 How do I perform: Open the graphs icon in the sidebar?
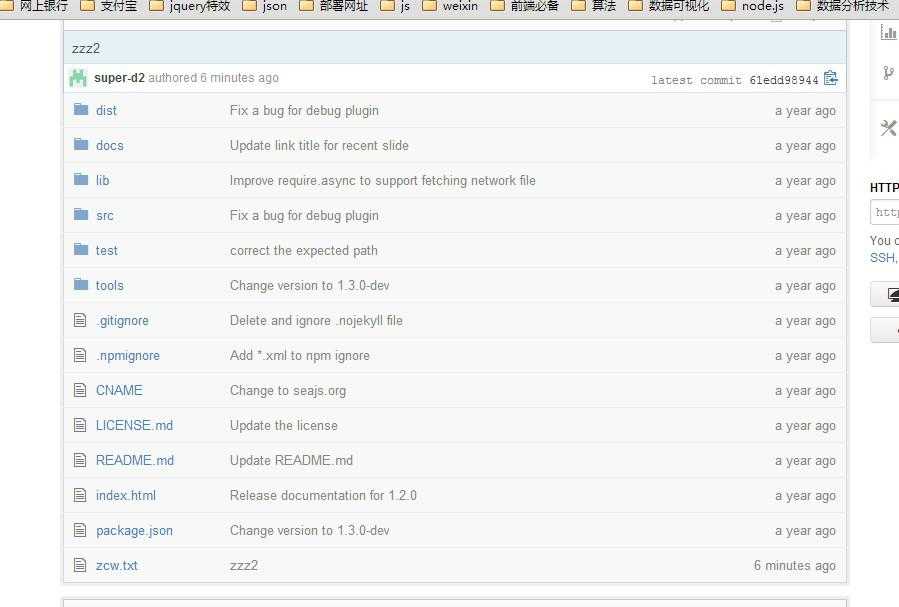(x=888, y=33)
